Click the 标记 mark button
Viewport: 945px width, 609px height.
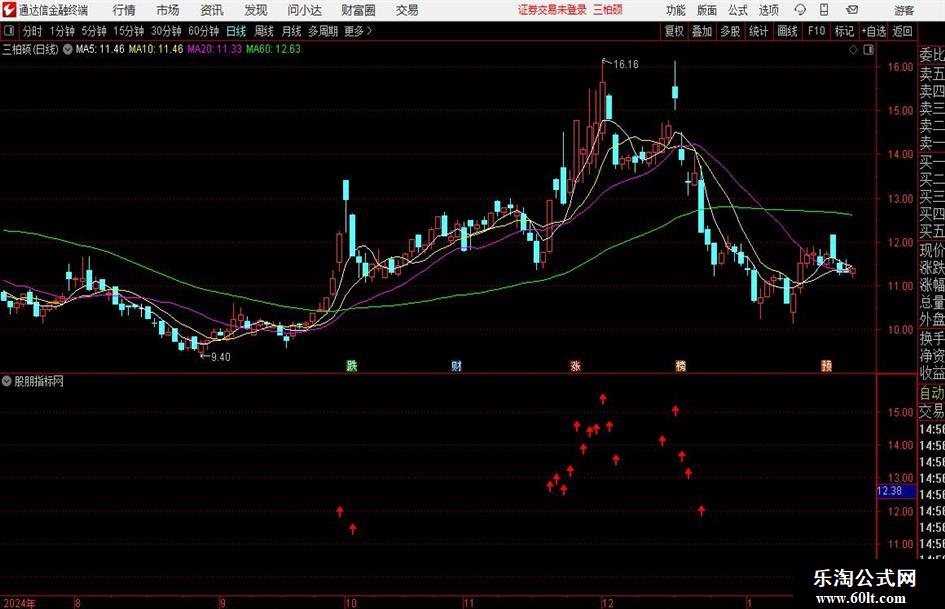[x=844, y=31]
